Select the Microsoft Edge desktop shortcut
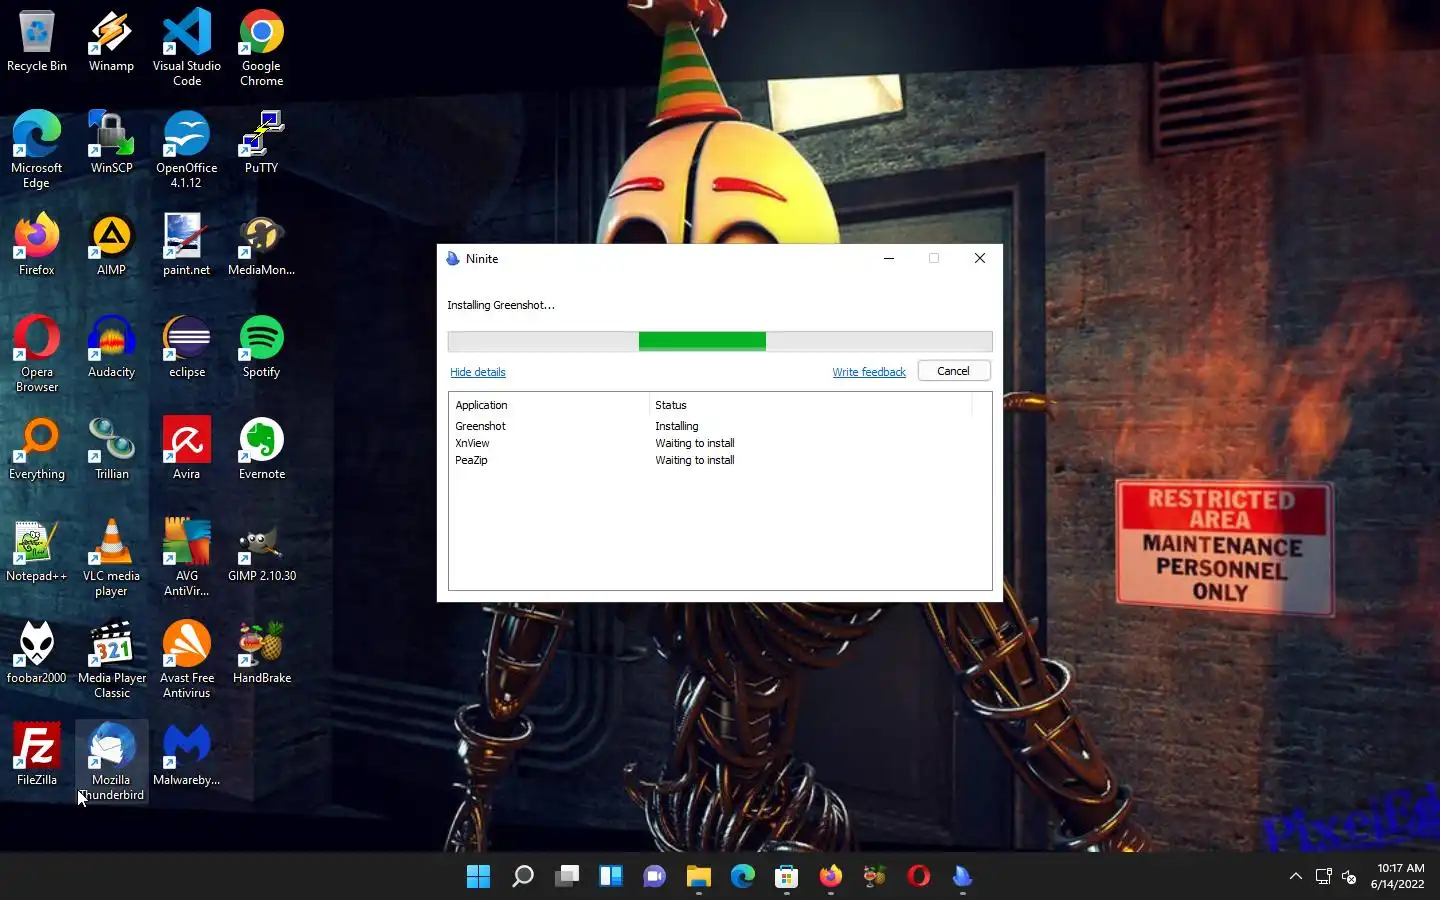1440x900 pixels. click(37, 150)
